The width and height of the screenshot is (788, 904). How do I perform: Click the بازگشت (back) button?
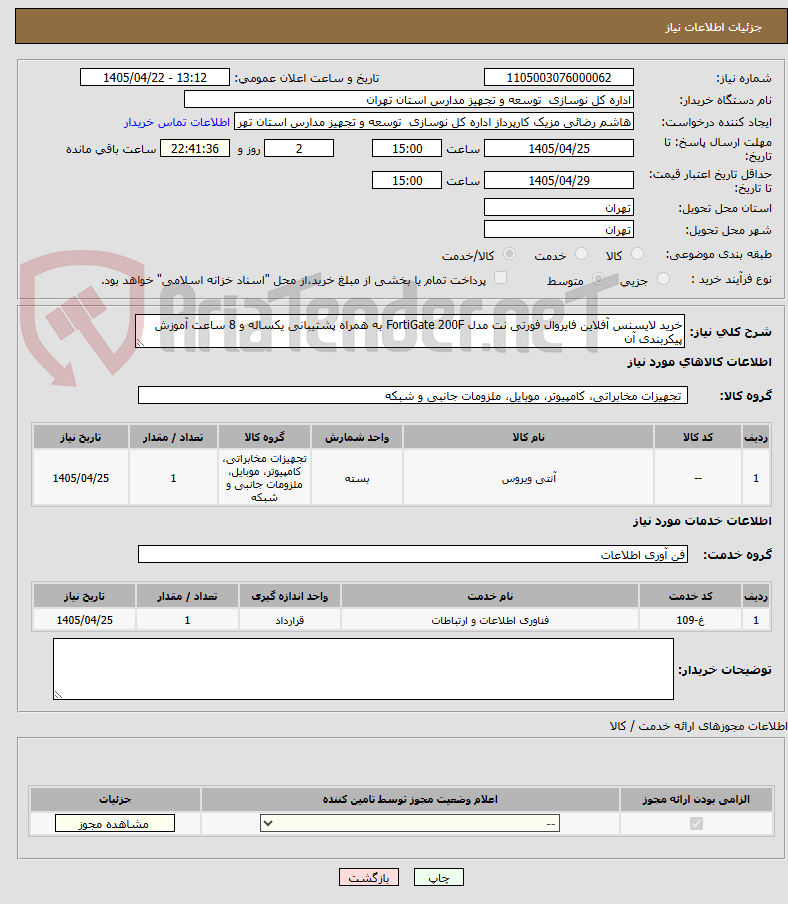pos(369,877)
